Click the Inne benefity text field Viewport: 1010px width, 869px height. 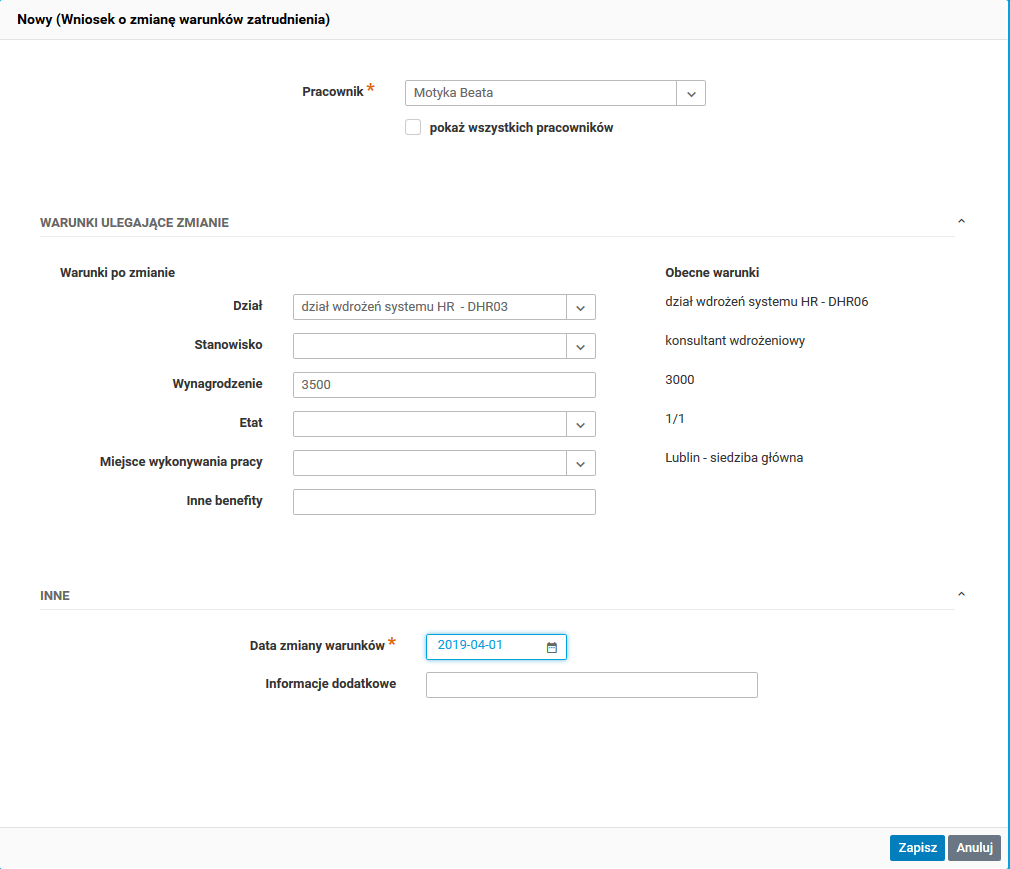[444, 502]
